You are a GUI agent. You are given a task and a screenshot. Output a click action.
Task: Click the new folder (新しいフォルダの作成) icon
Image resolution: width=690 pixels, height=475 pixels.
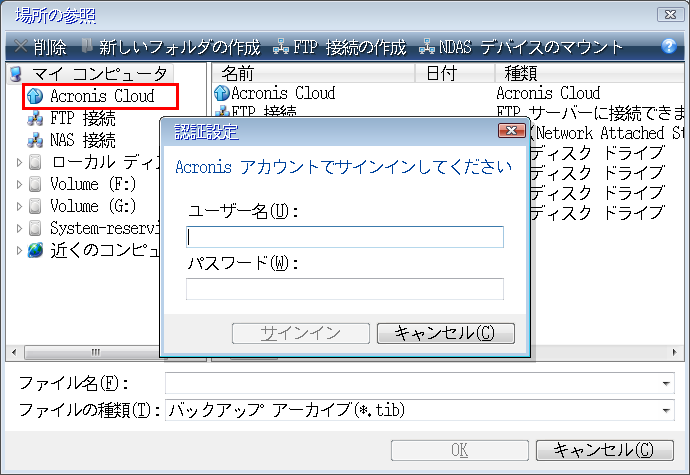click(x=87, y=45)
